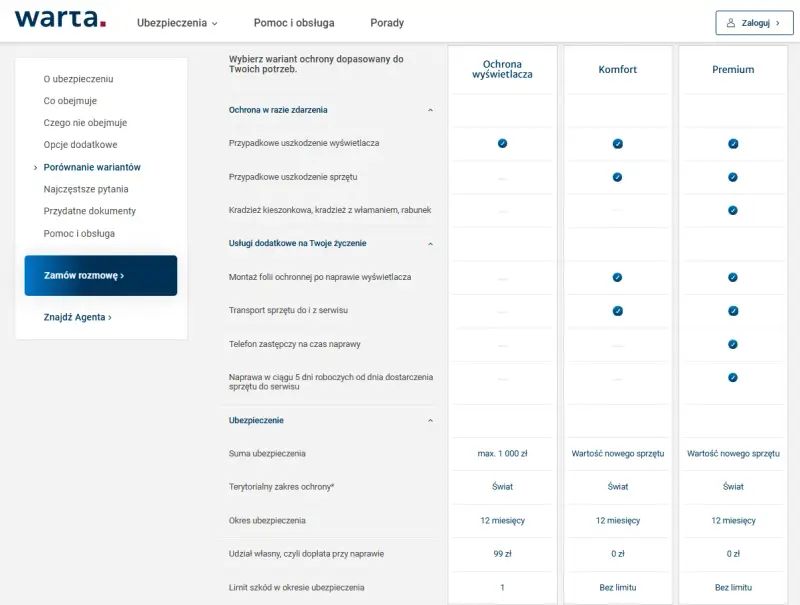Click Komfort checkmark for montaż folii ochronnej
Screen dimensions: 800x605
click(x=617, y=278)
